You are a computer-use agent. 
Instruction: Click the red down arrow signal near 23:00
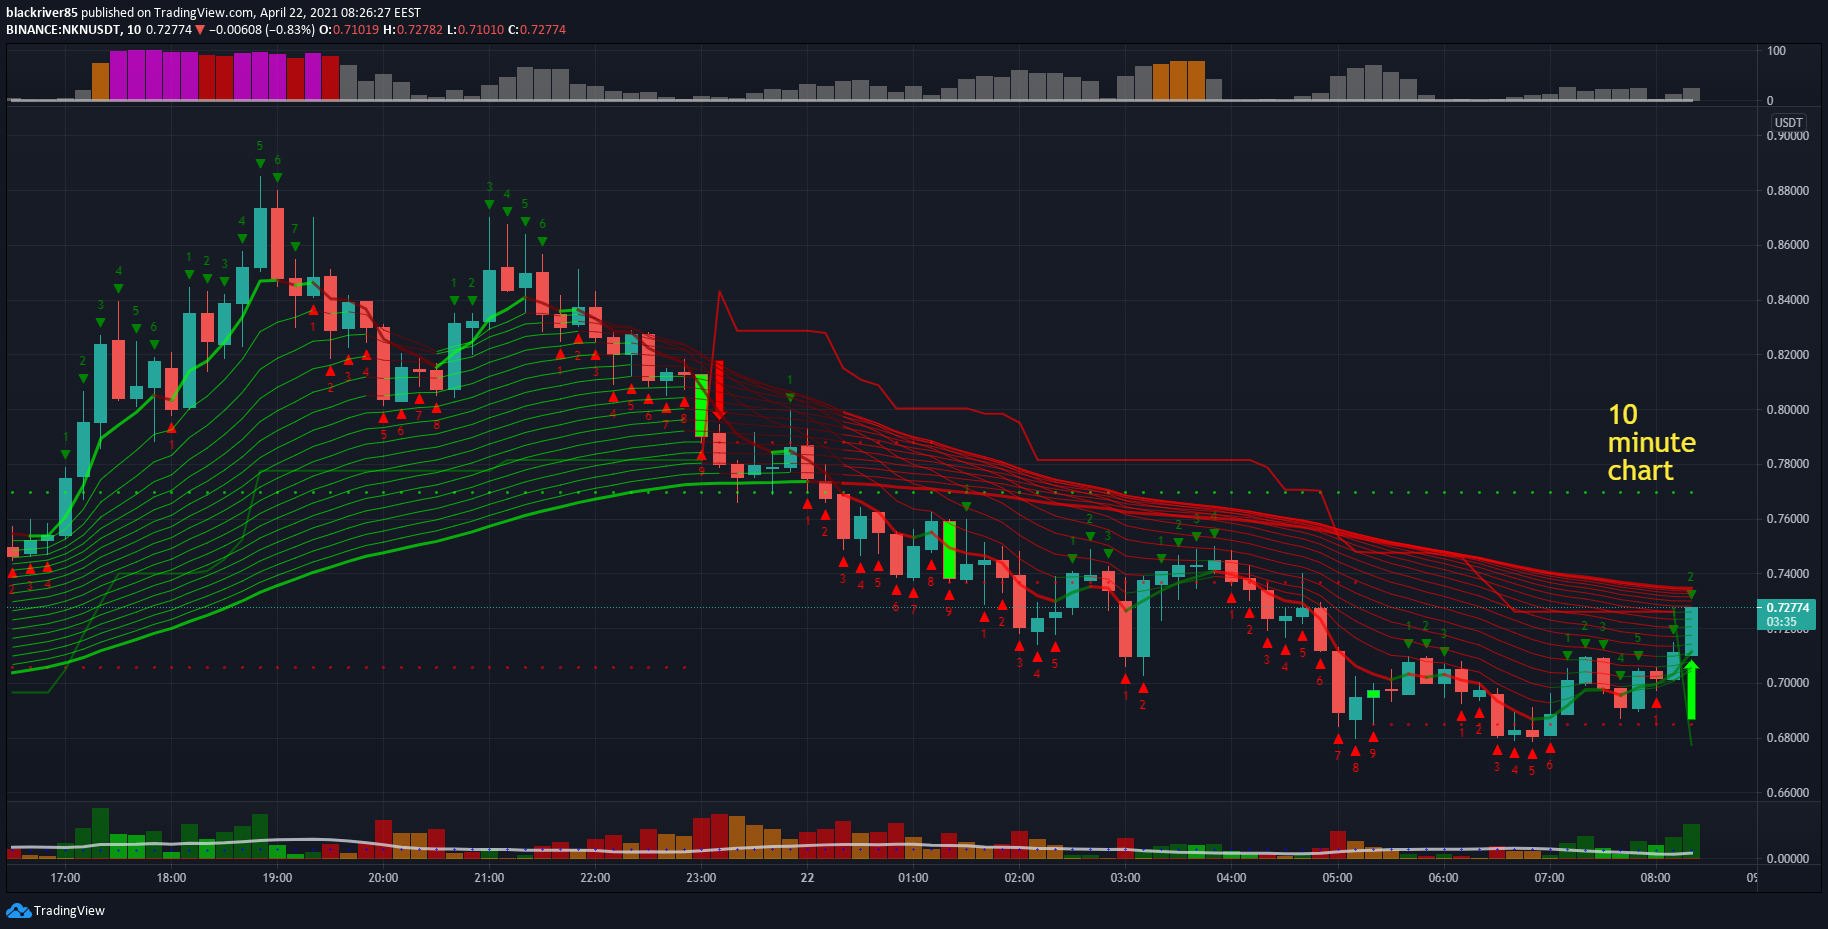(718, 391)
